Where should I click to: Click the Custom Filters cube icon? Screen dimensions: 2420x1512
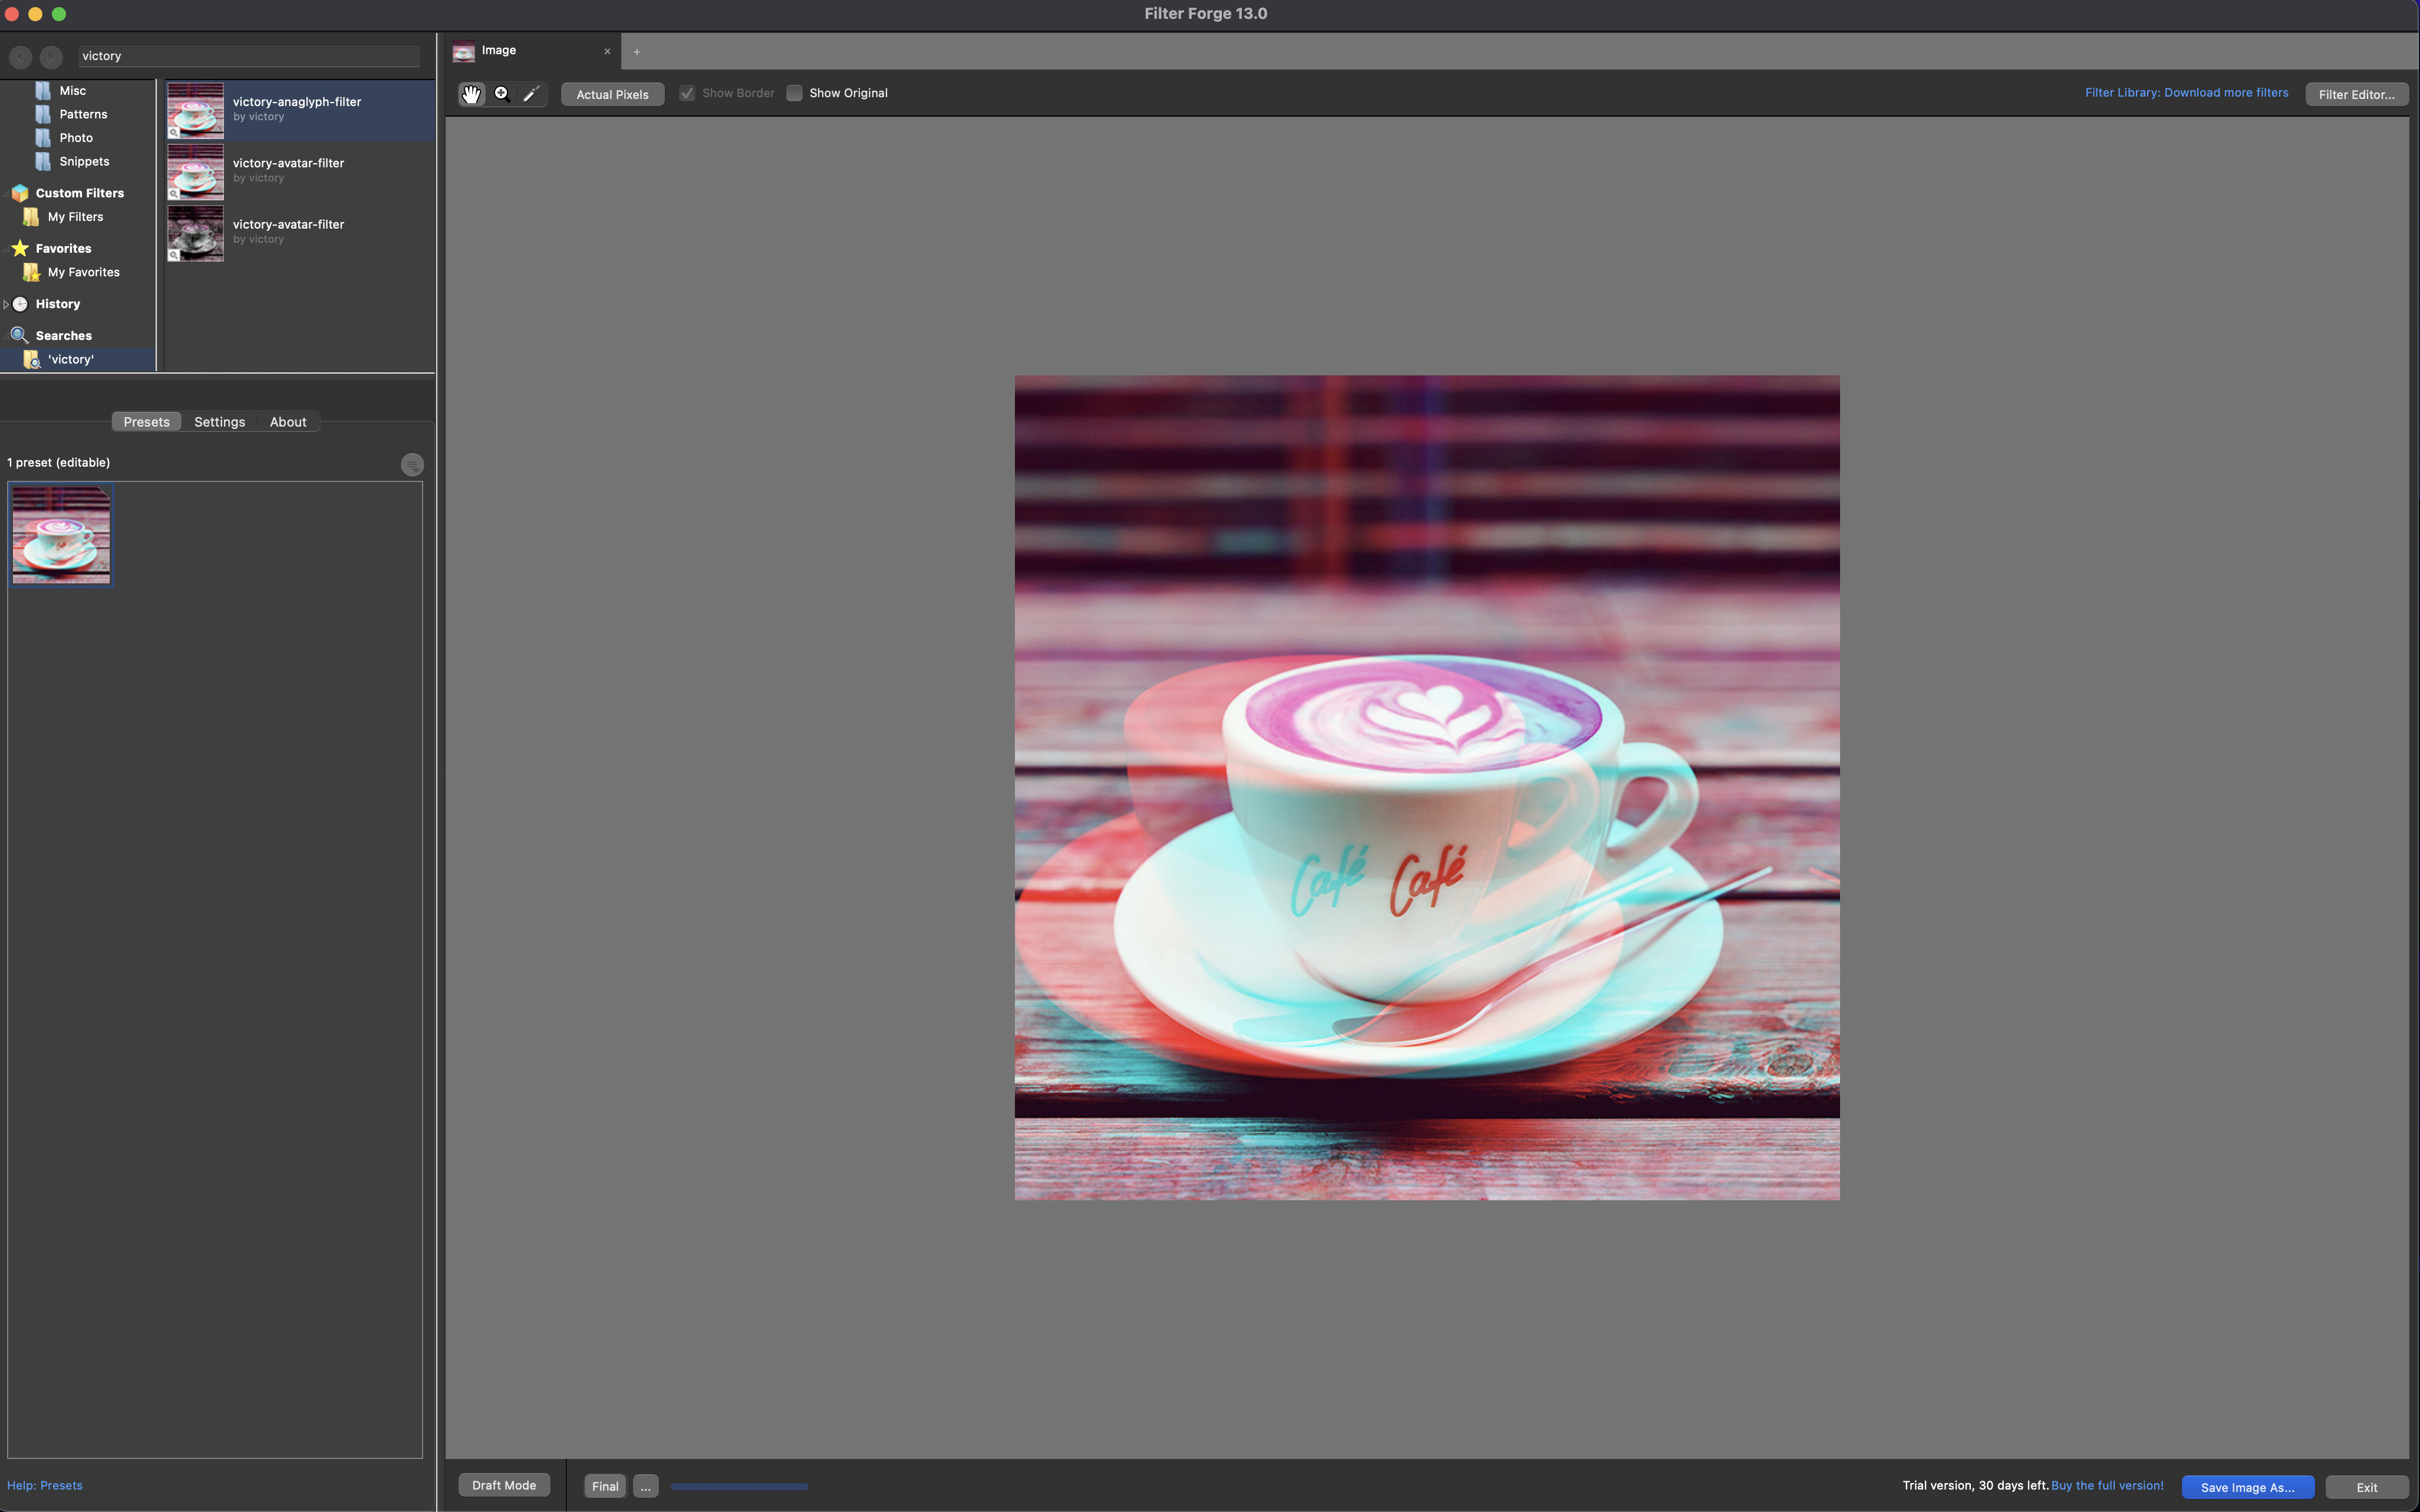[x=20, y=193]
